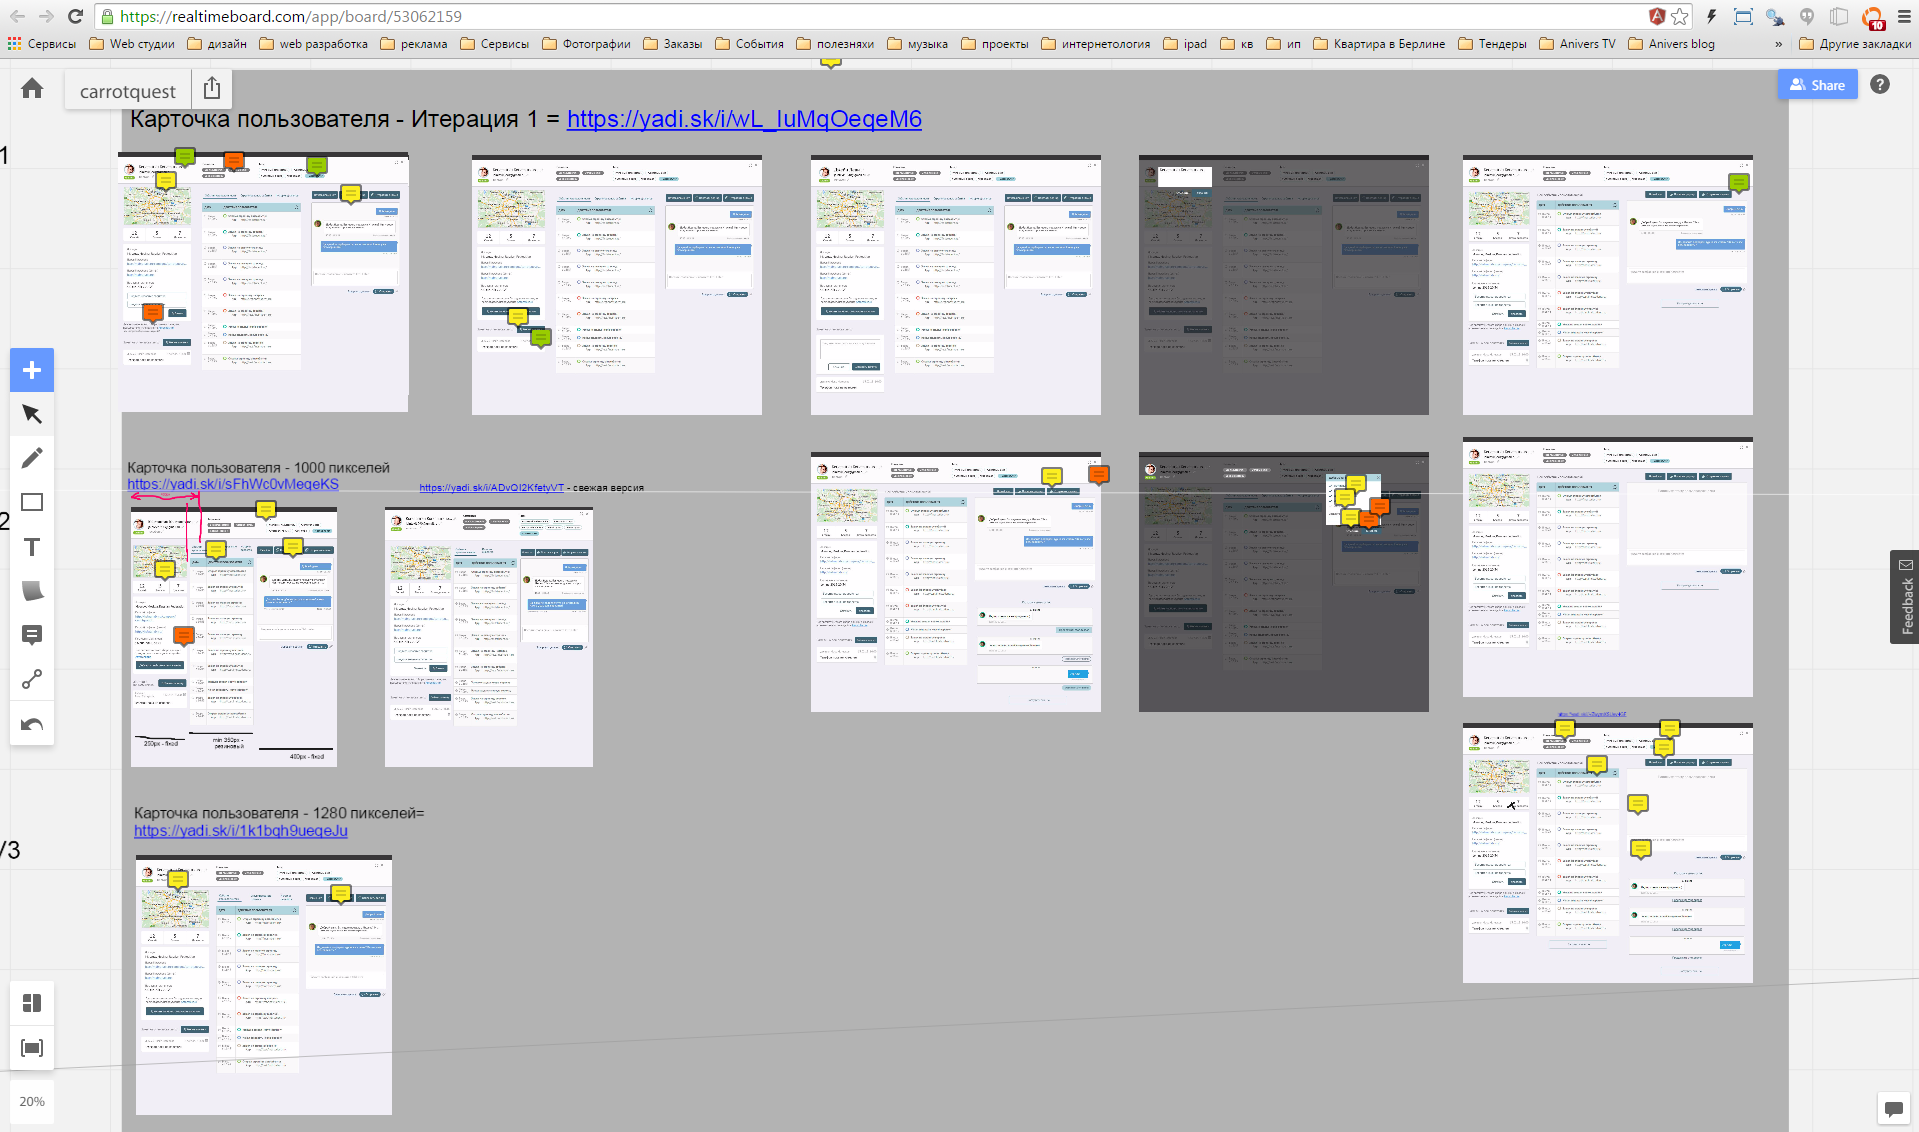Open the дизайн bookmarks folder
1919x1132 pixels.
[x=217, y=44]
